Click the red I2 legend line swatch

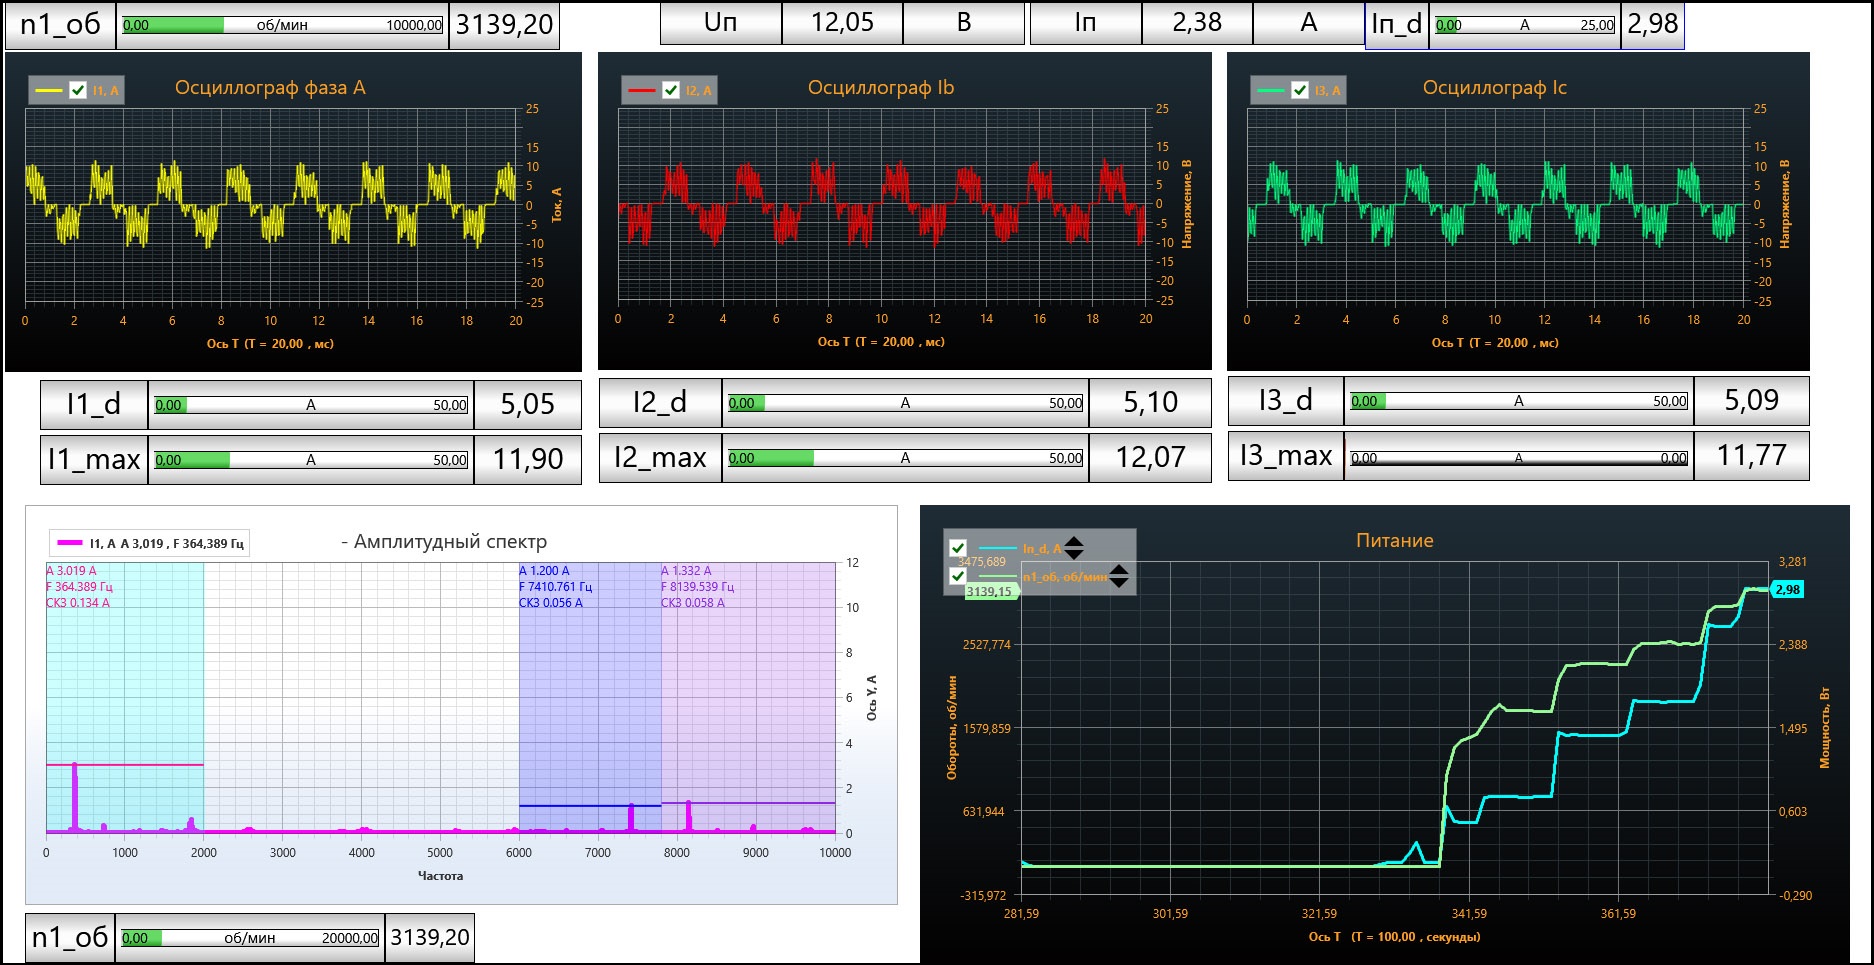pos(642,91)
